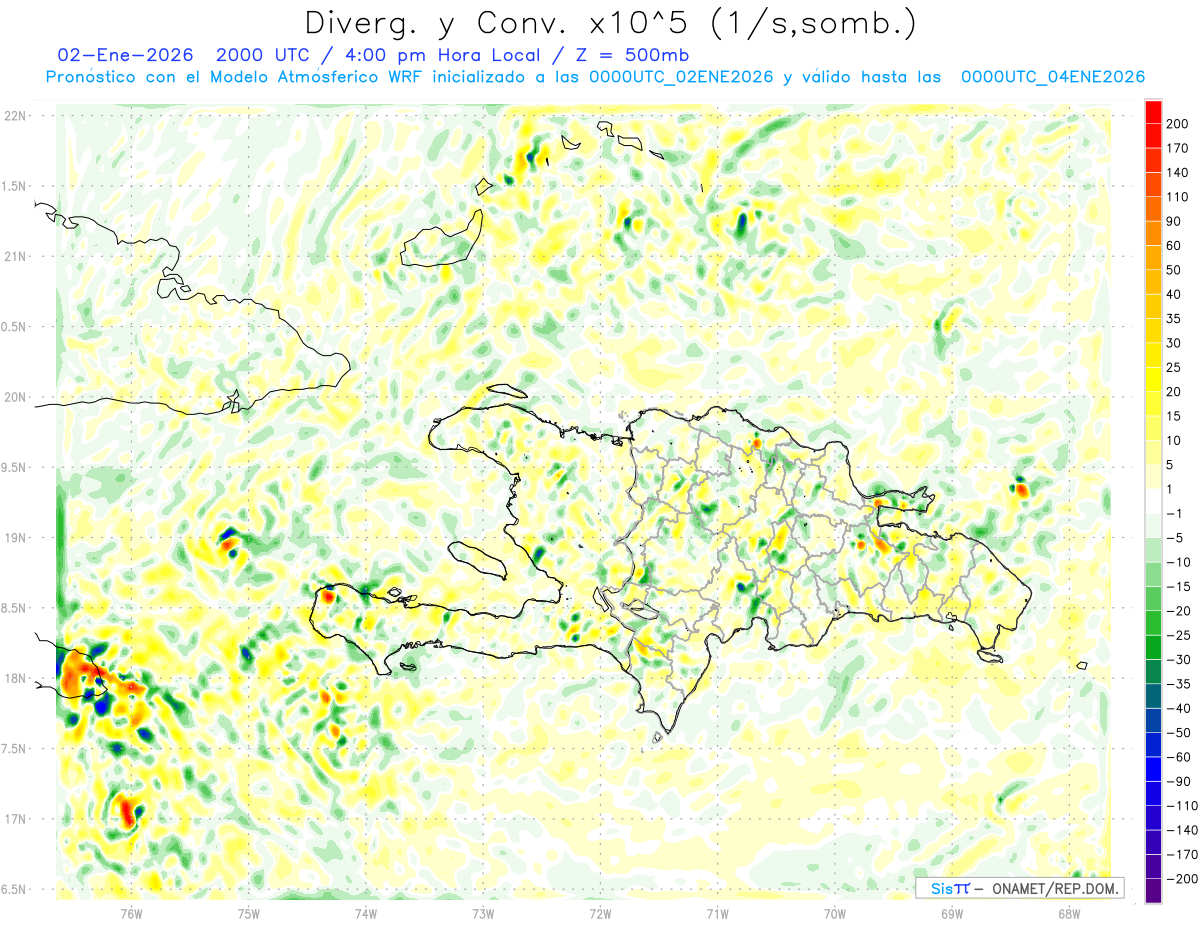Pick the purple band below the -200 mark
Screen dimensions: 1200x927
(x=1153, y=891)
